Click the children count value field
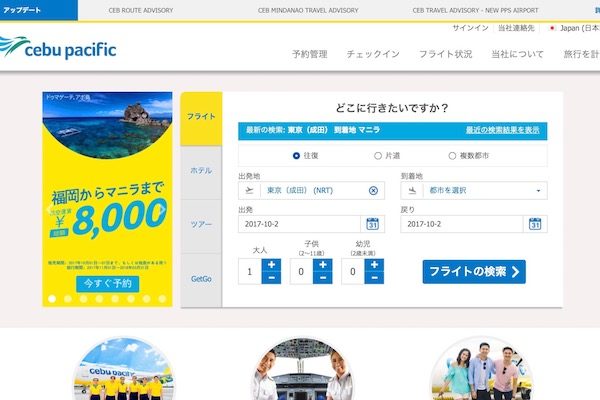Image resolution: width=600 pixels, height=400 pixels. coord(301,271)
